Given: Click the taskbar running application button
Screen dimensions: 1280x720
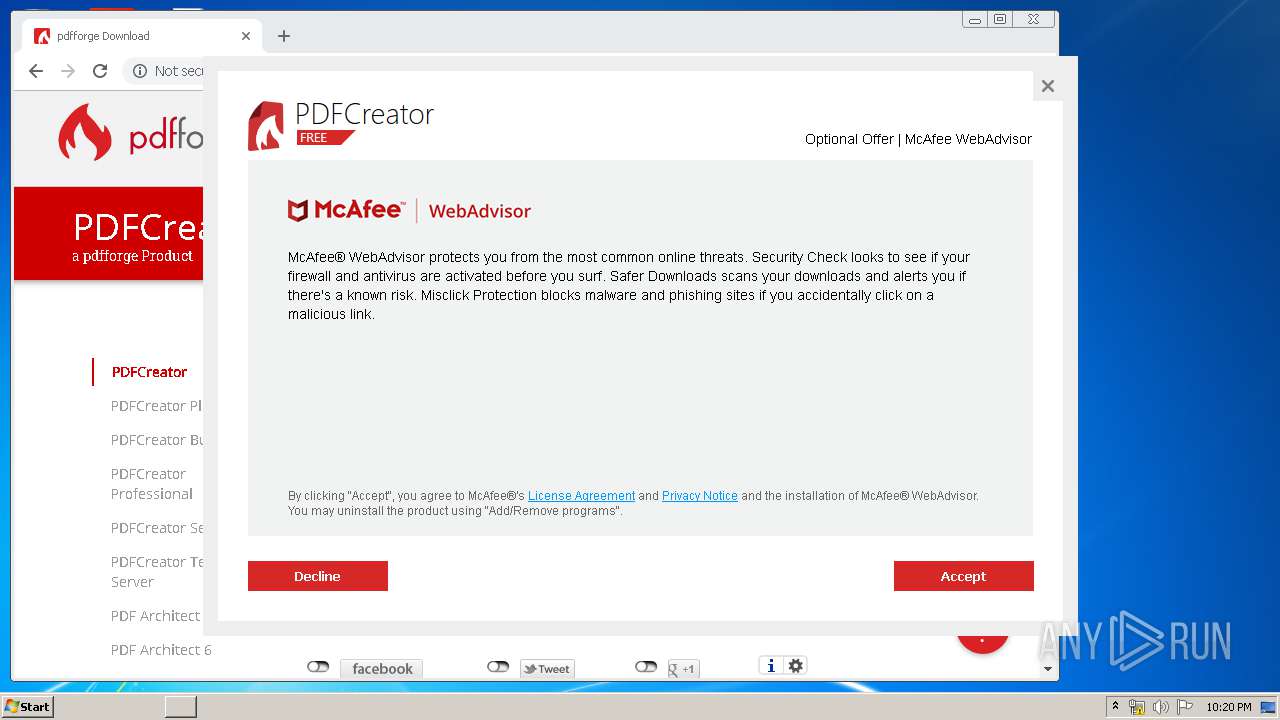Looking at the screenshot, I should tap(181, 707).
